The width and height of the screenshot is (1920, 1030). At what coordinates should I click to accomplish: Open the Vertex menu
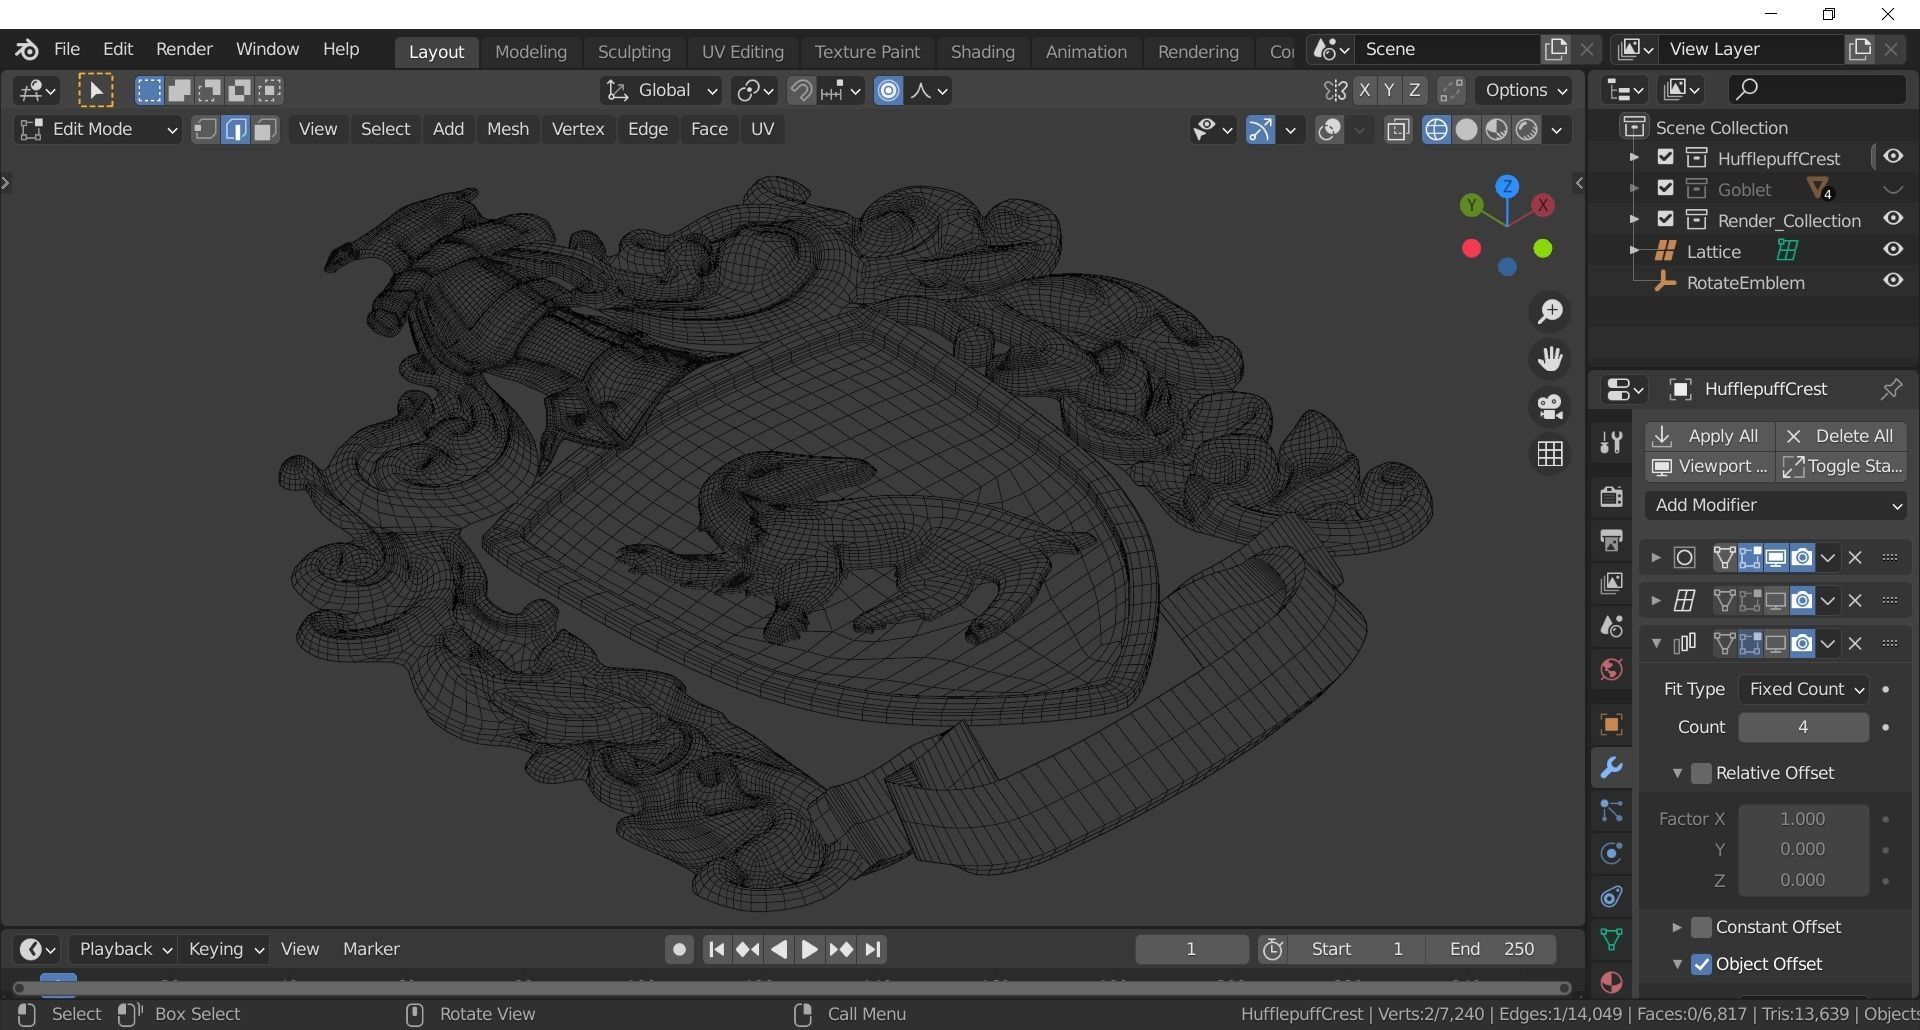(578, 130)
